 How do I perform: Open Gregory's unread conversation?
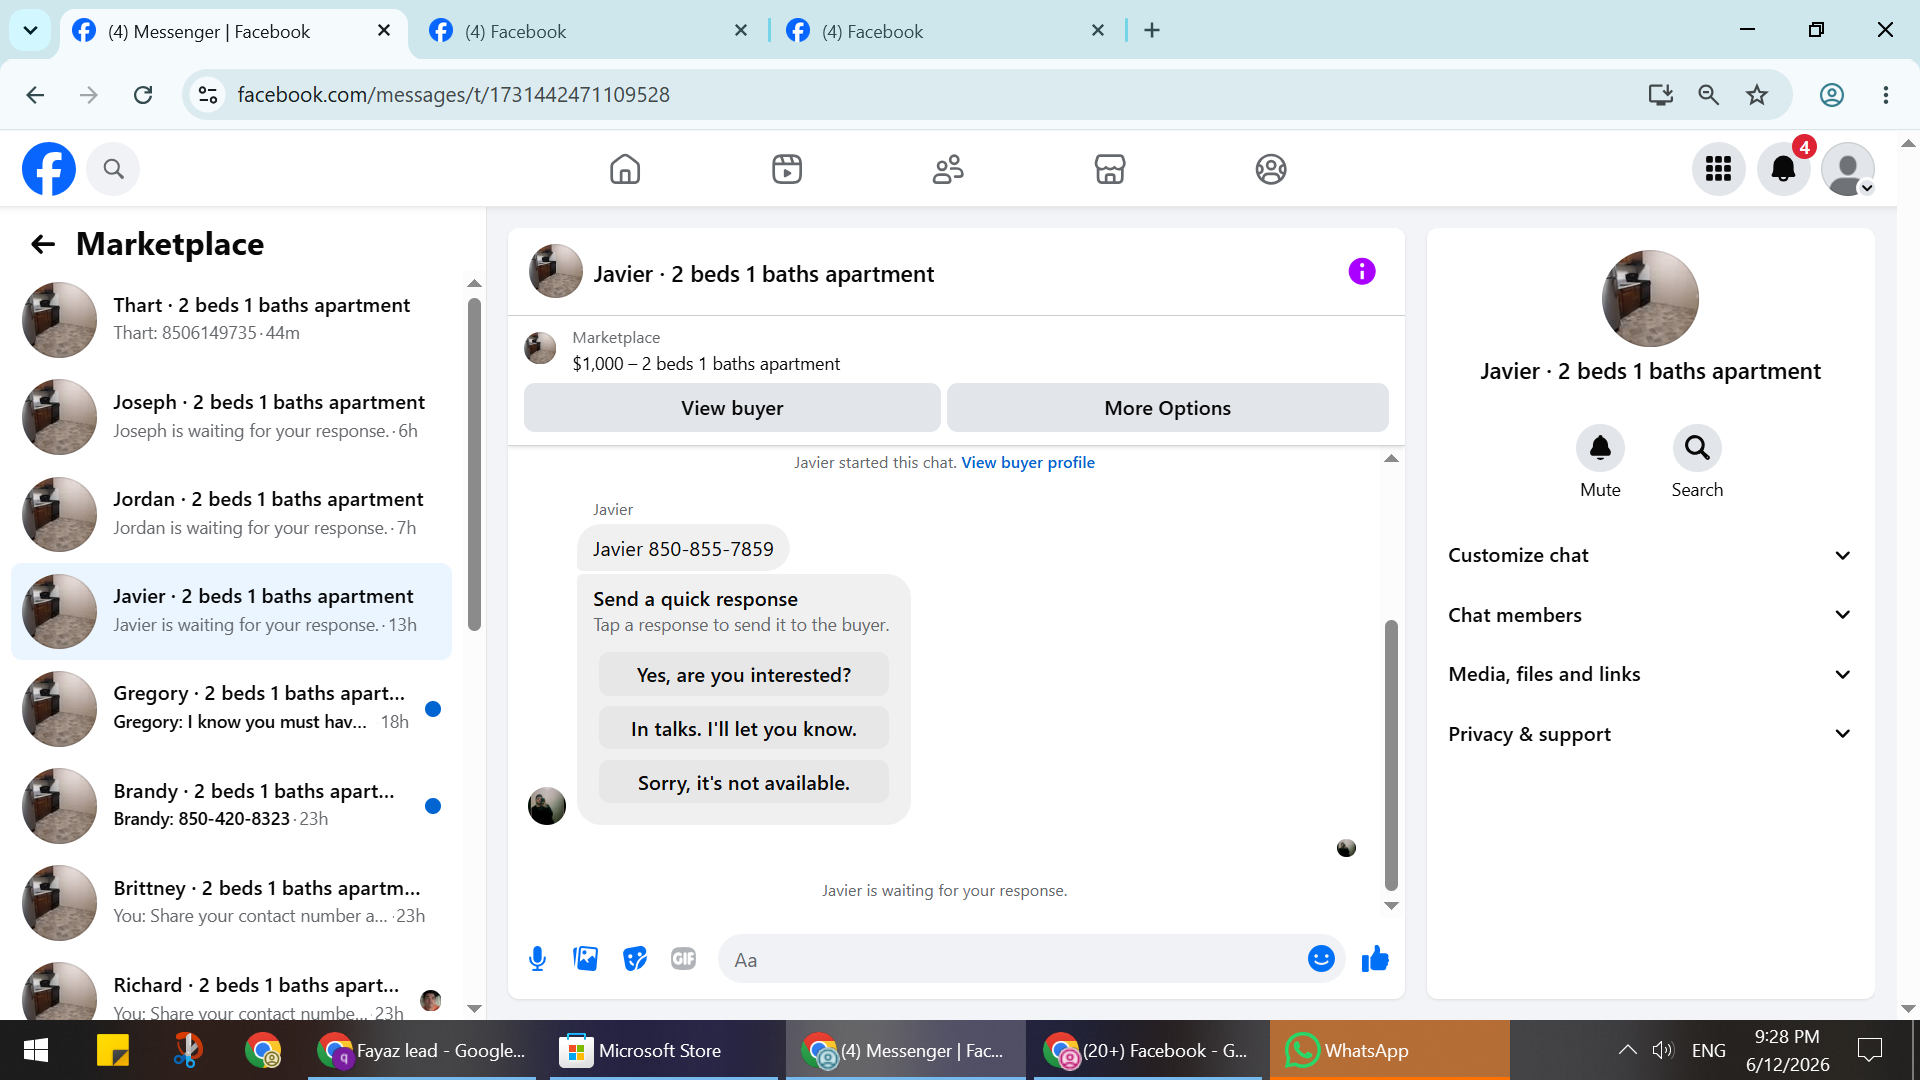point(231,708)
